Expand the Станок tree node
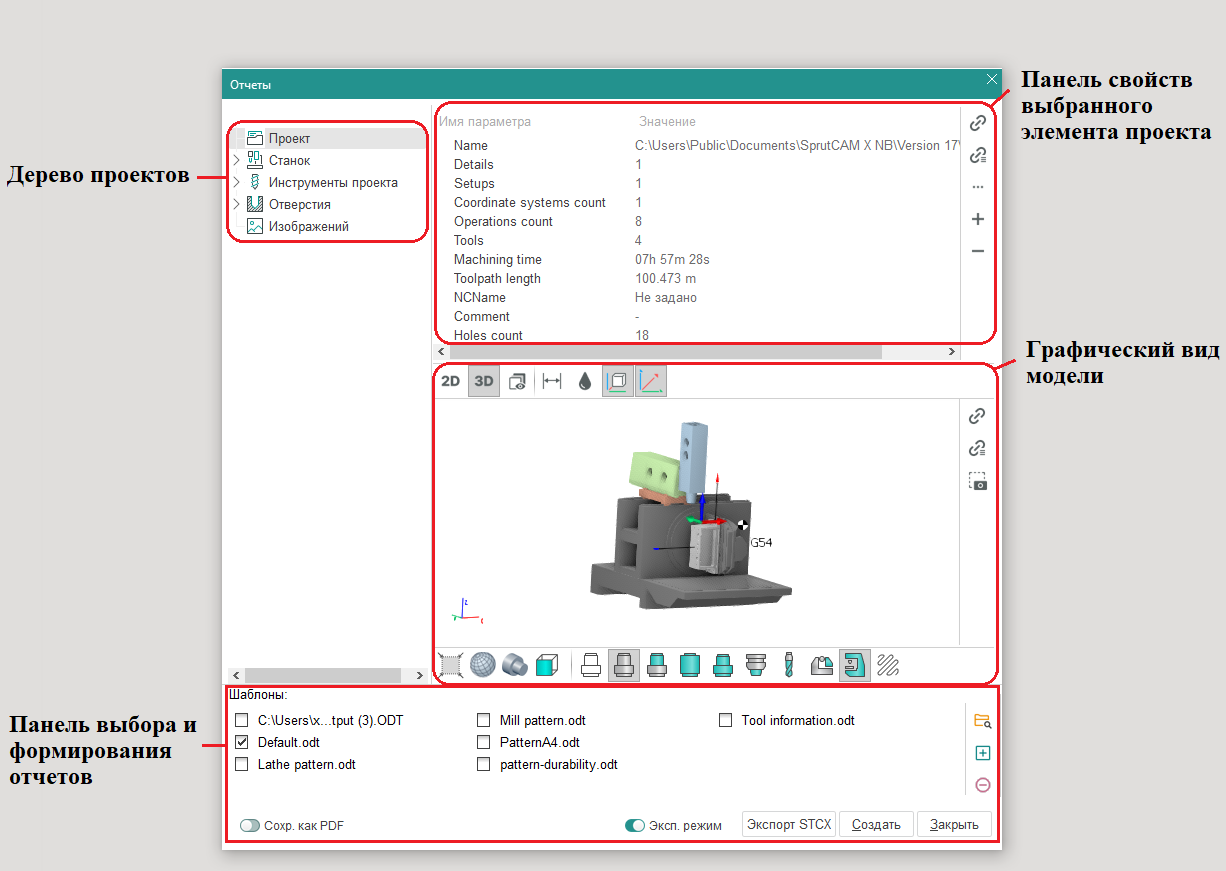1226x871 pixels. point(237,160)
